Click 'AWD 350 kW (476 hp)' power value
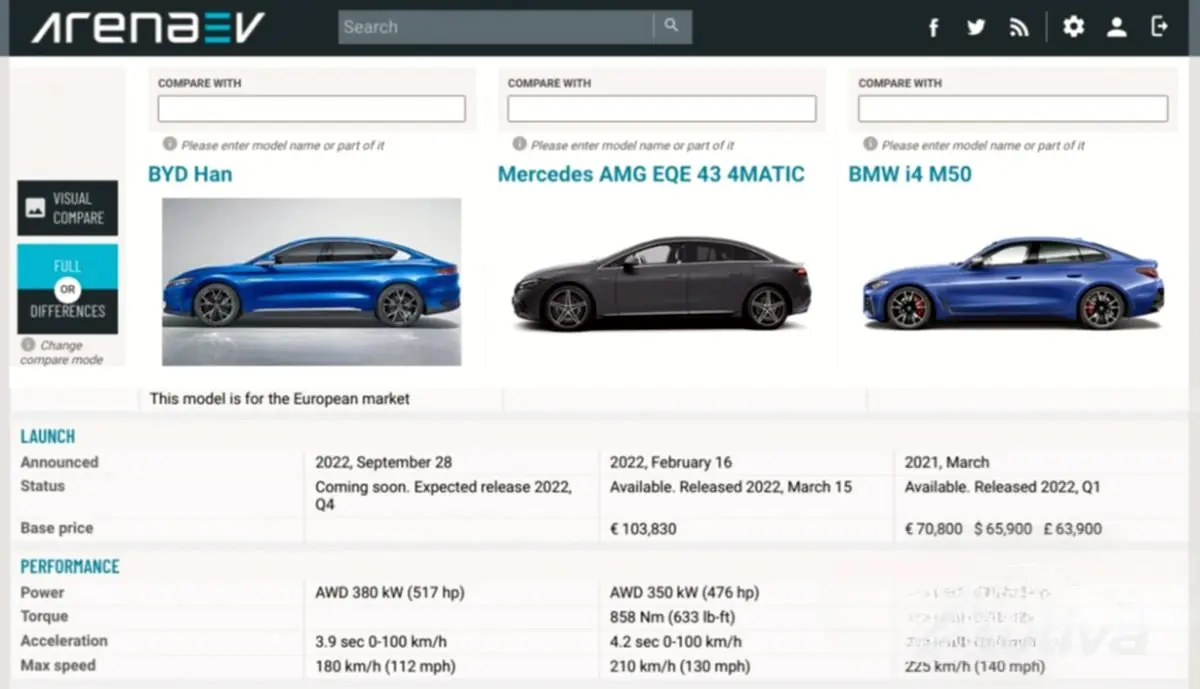 coord(685,592)
